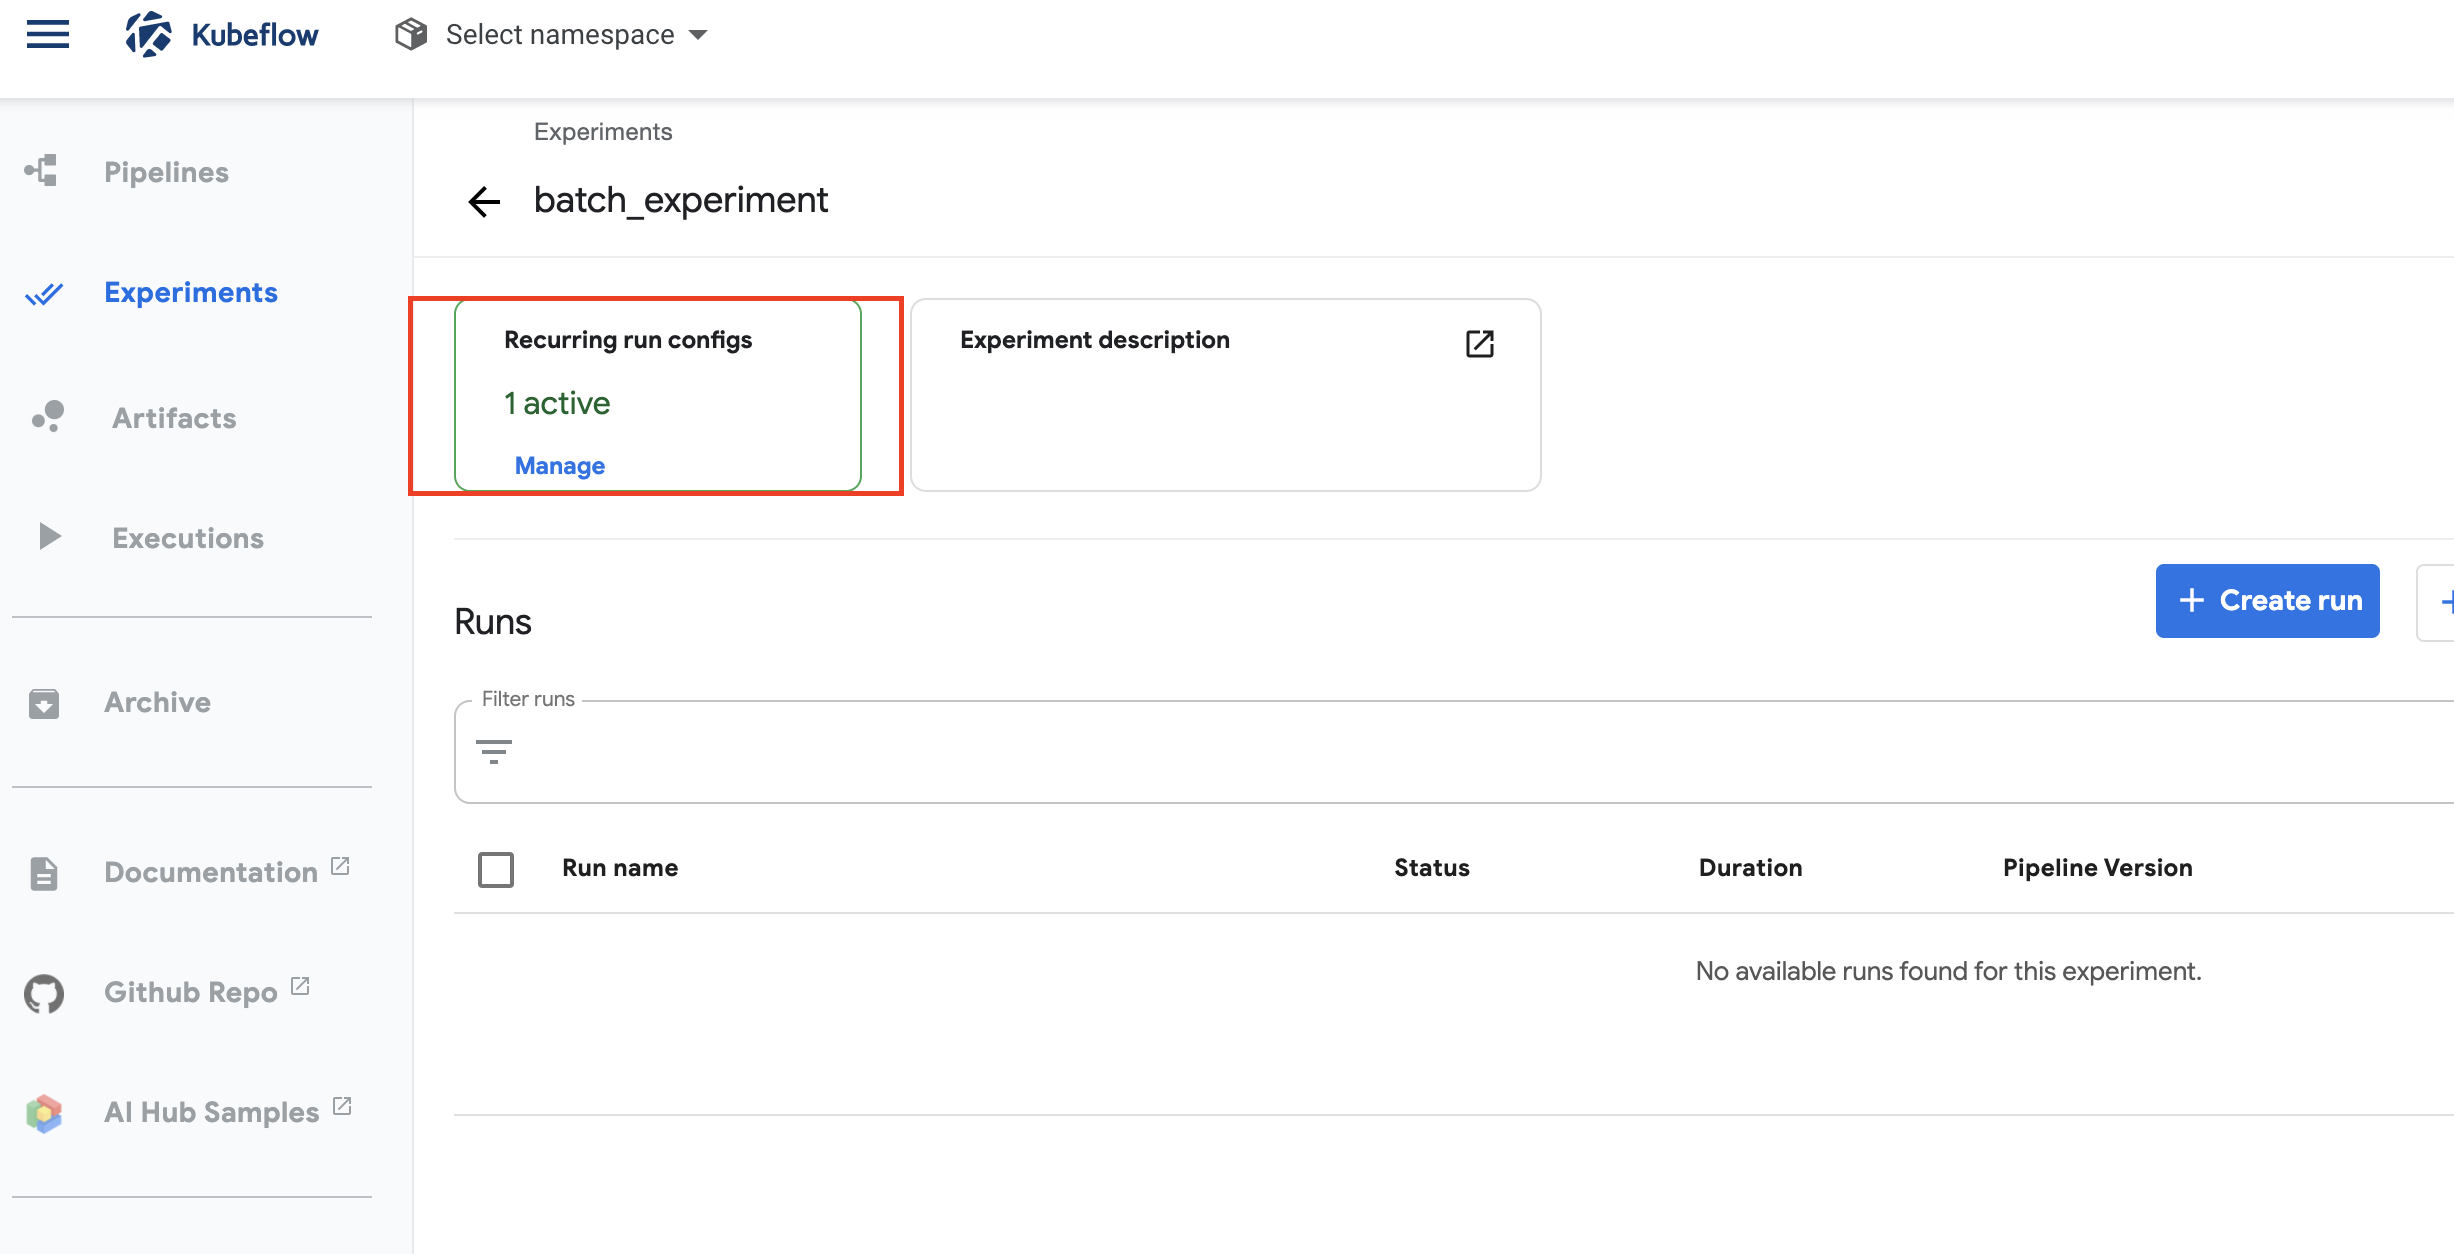
Task: Click the filter list icon
Action: coord(494,752)
